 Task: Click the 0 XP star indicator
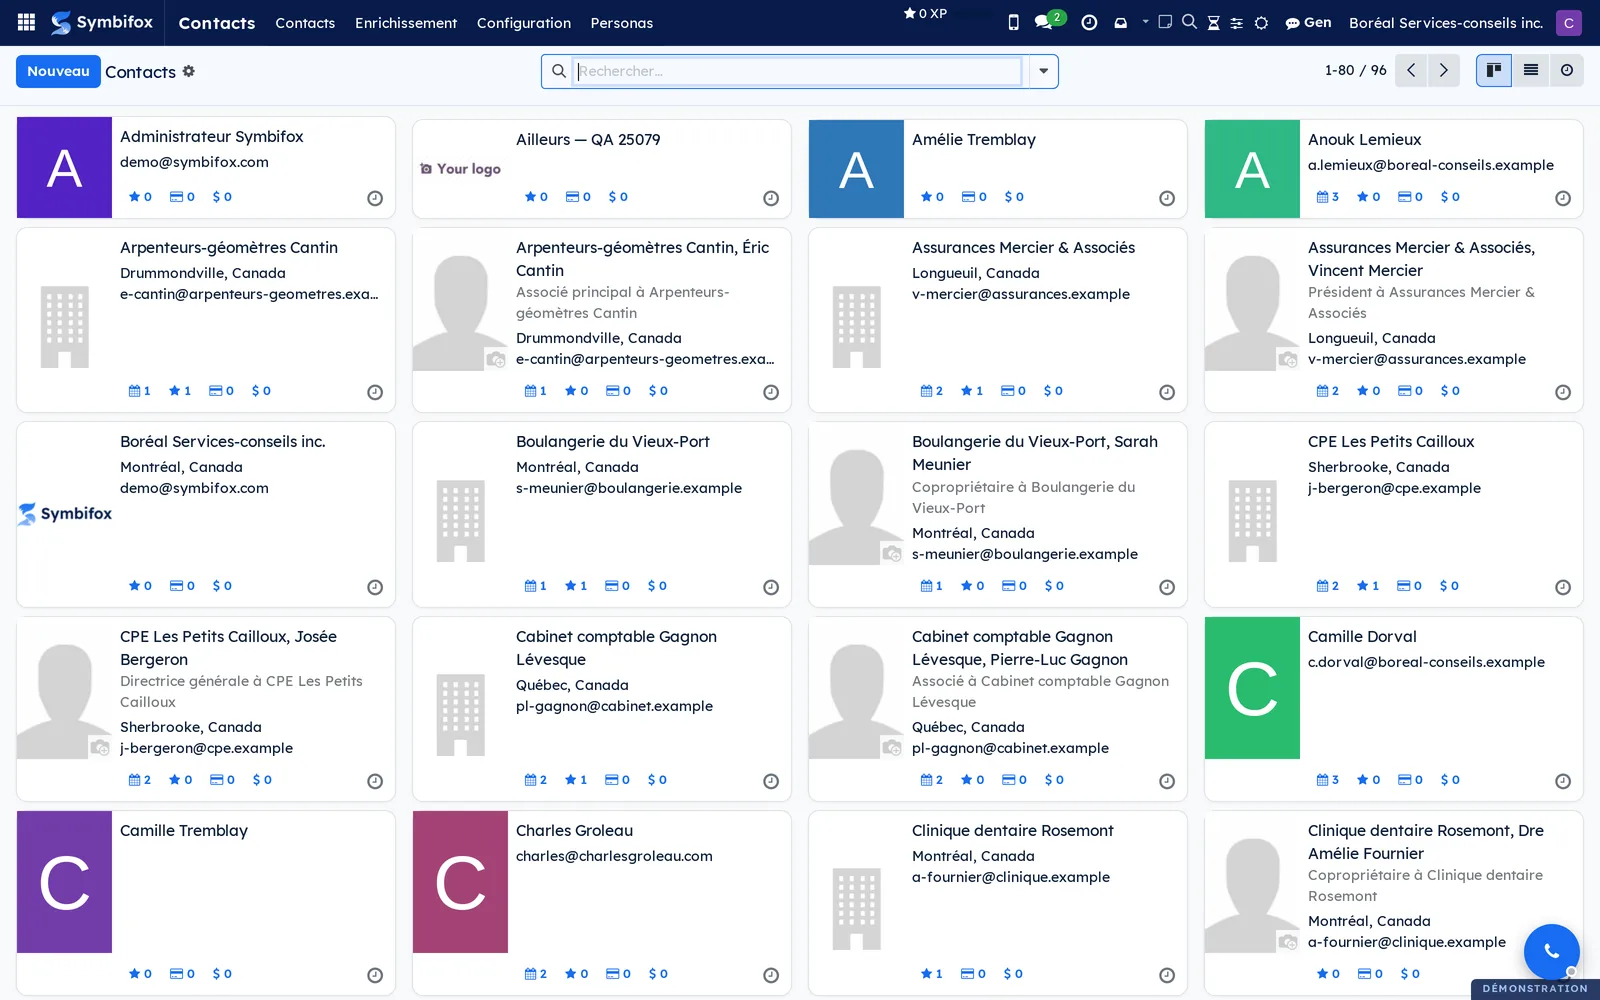[925, 13]
